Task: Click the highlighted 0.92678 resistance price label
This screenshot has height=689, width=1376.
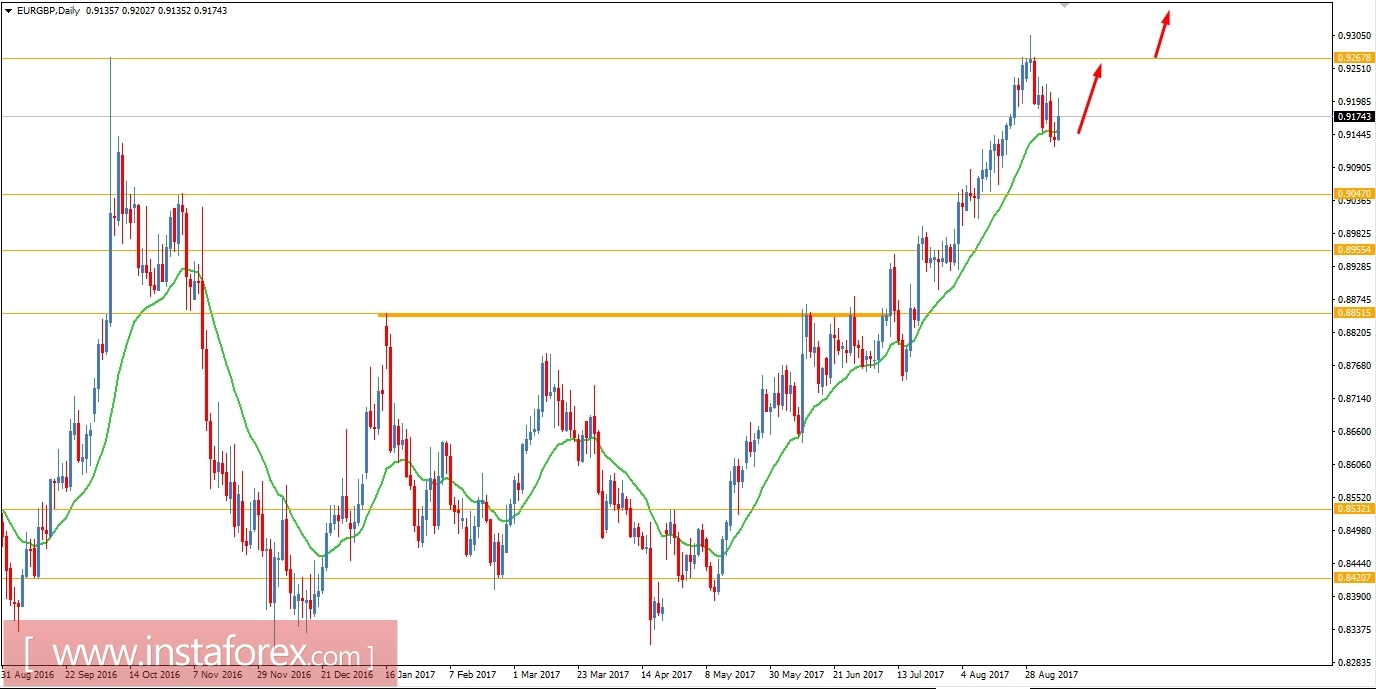Action: pyautogui.click(x=1352, y=58)
